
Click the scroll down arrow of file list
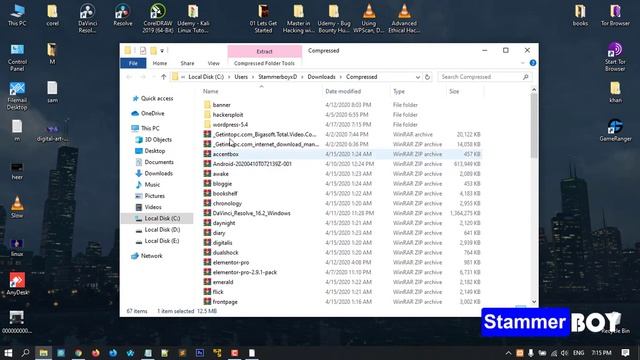pyautogui.click(x=534, y=302)
